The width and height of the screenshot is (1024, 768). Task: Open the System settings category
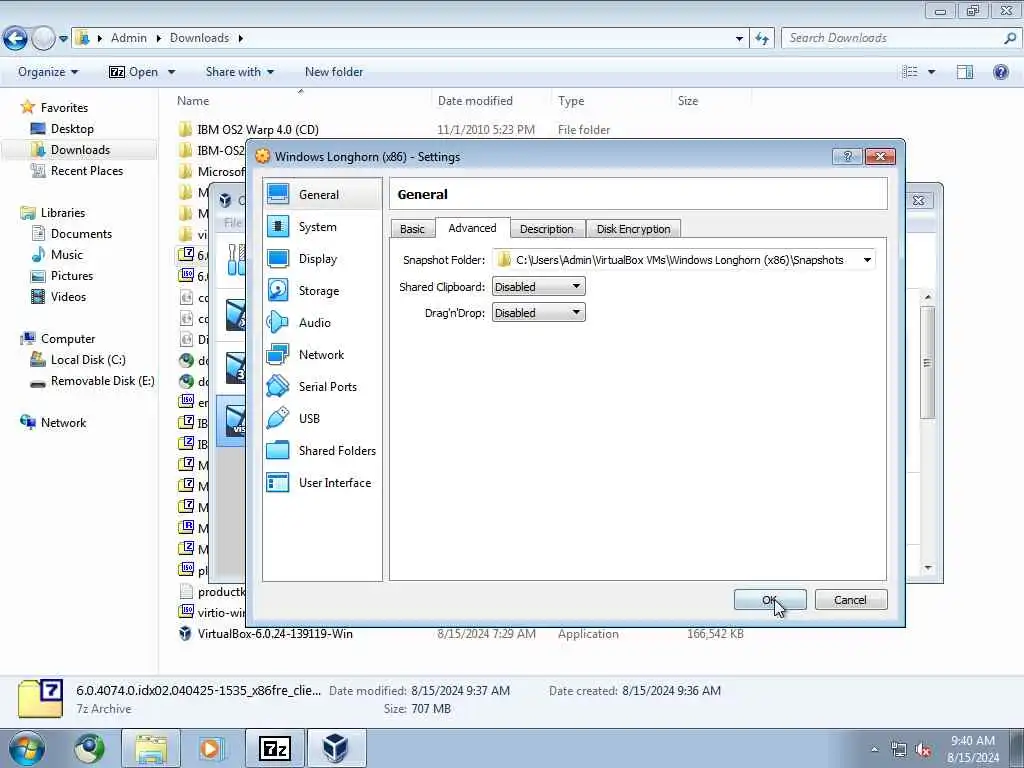322,227
